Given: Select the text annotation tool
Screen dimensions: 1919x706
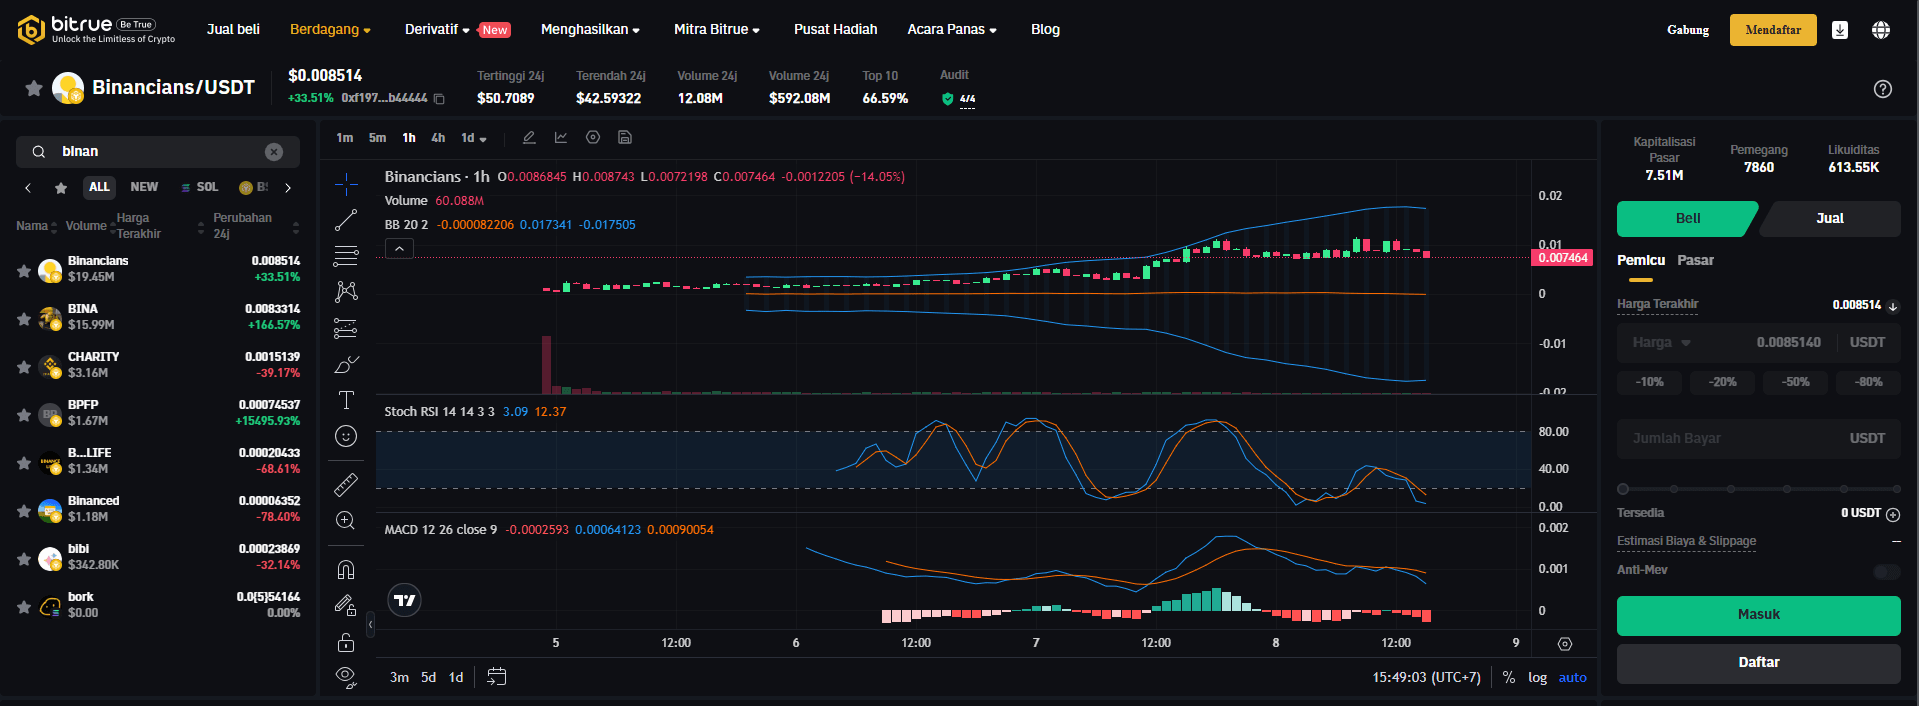Looking at the screenshot, I should [x=346, y=400].
